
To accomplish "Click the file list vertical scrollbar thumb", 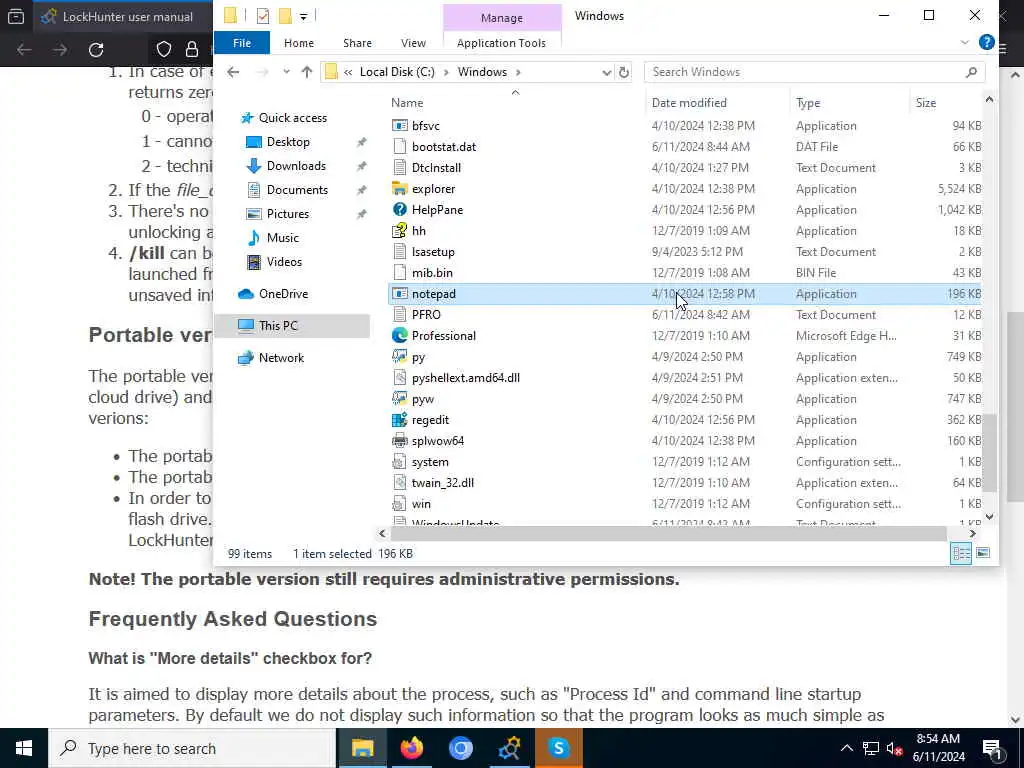I will 989,453.
